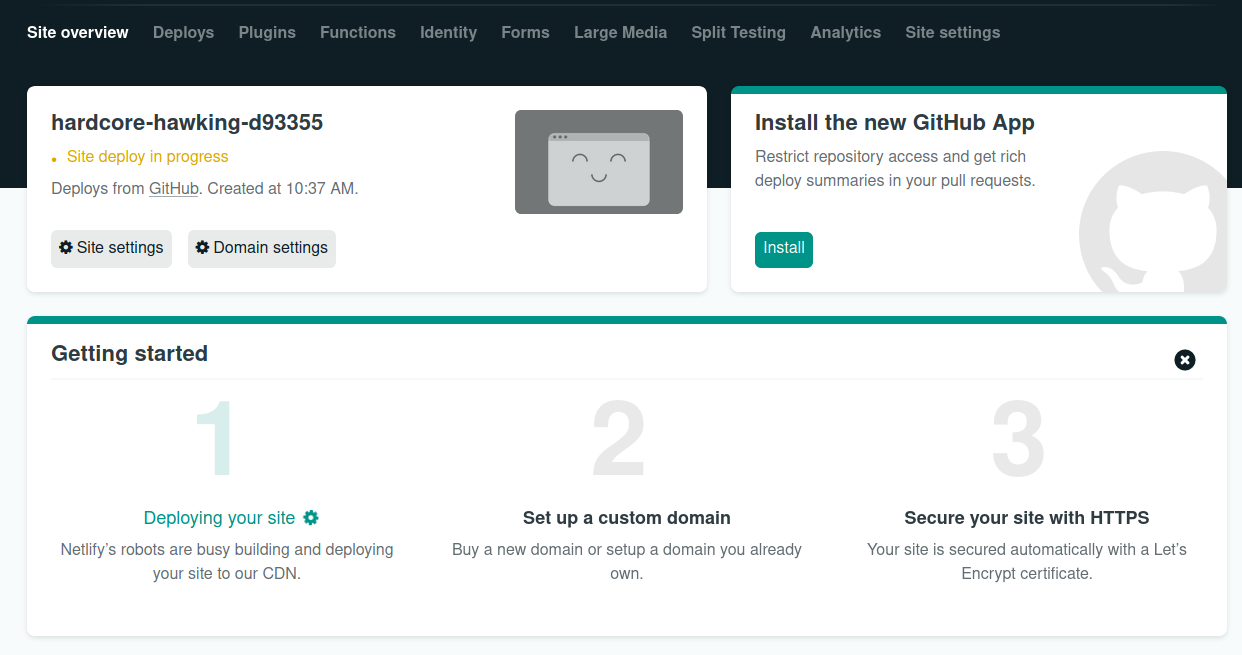This screenshot has height=655, width=1242.
Task: Click Restrict repository access description text
Action: pos(895,169)
